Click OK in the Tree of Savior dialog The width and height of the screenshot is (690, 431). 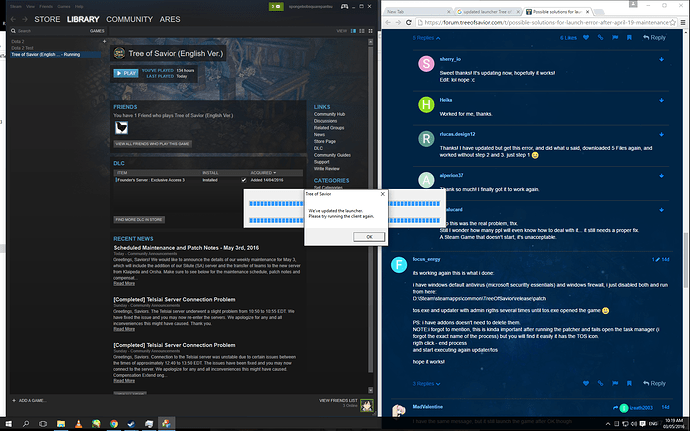pyautogui.click(x=369, y=236)
